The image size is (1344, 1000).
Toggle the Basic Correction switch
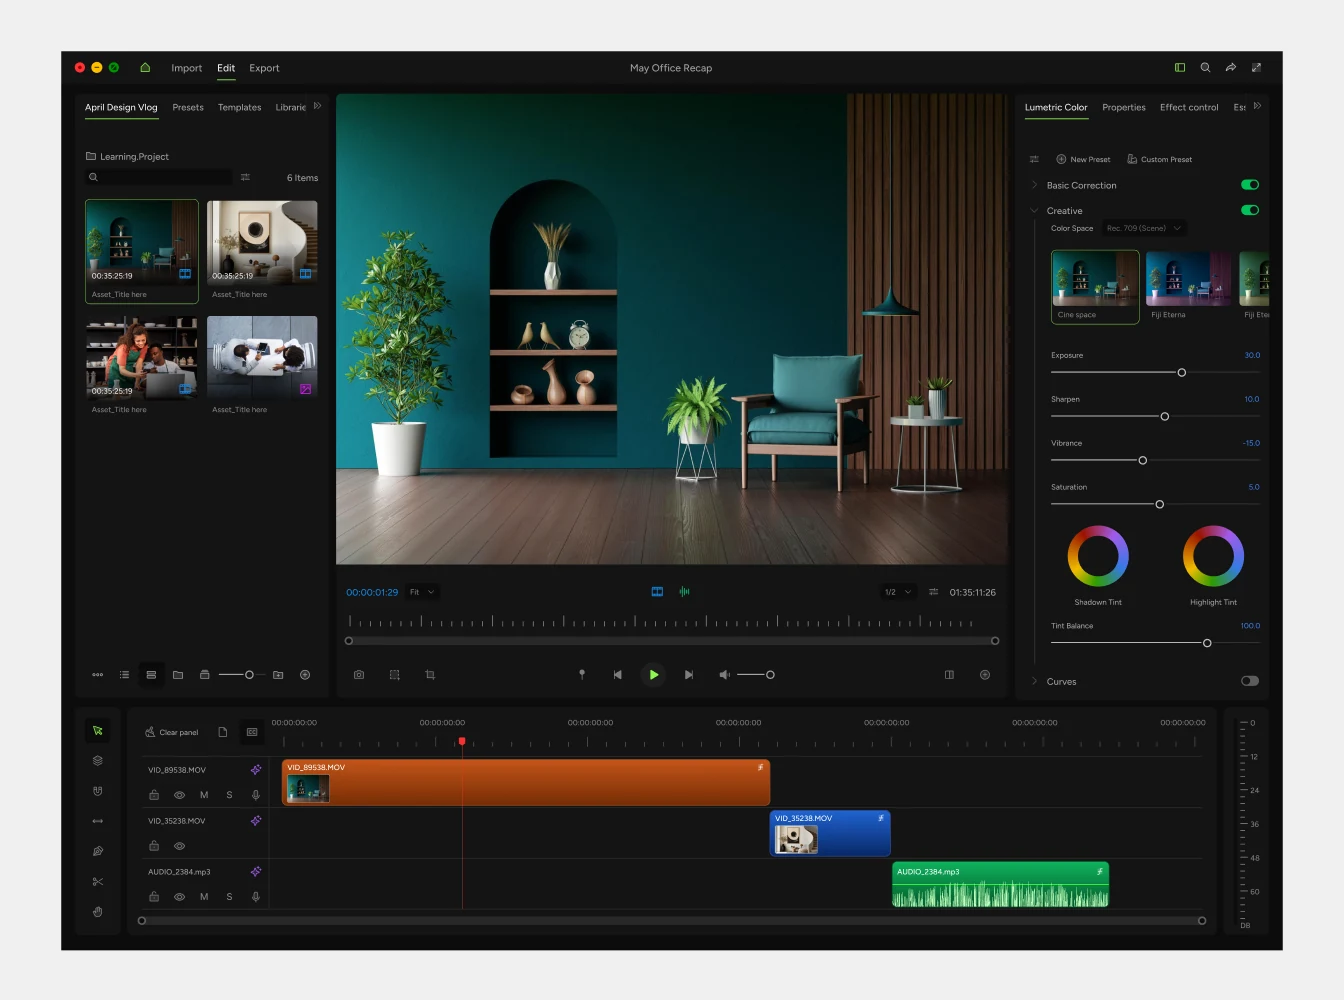(x=1250, y=185)
